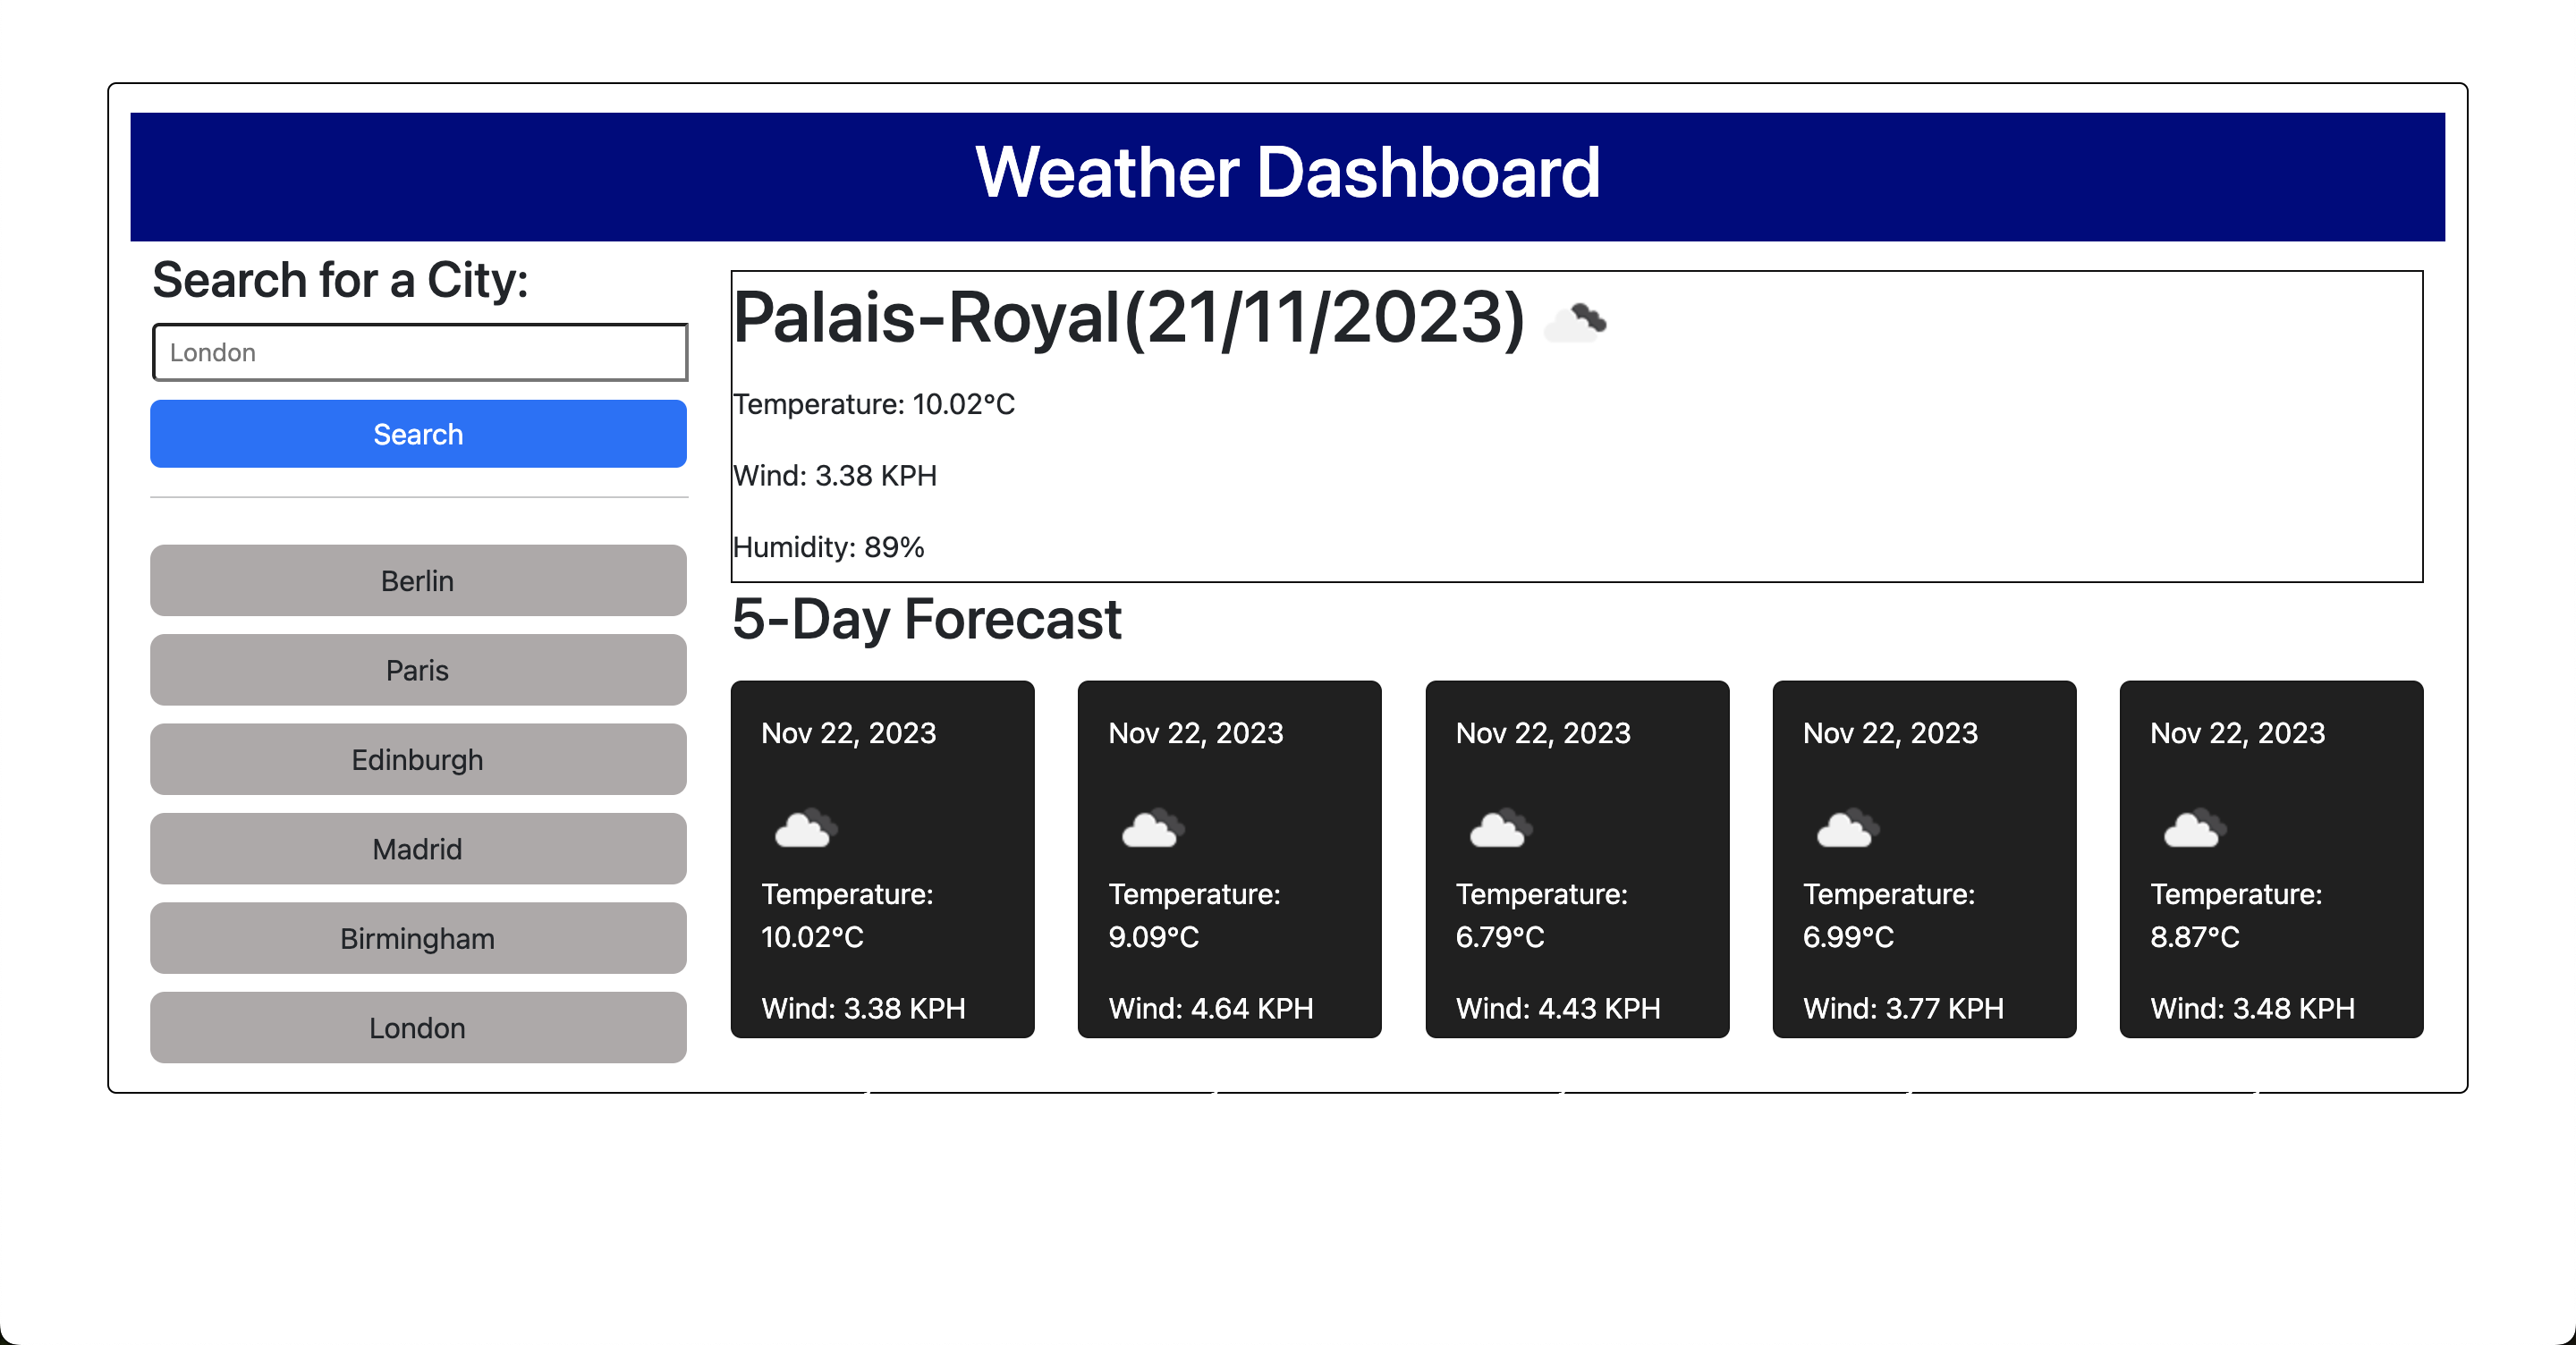Click the date on the 6.99°C forecast card
Screen dimensions: 2576x1345
(x=1890, y=733)
